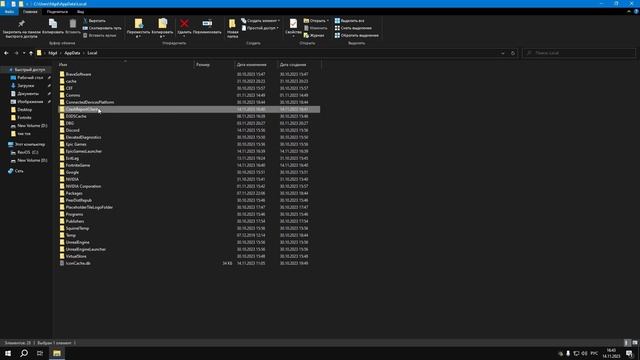Select This PC (Этот компьютер) in sidebar
This screenshot has width=640, height=360.
(27, 144)
